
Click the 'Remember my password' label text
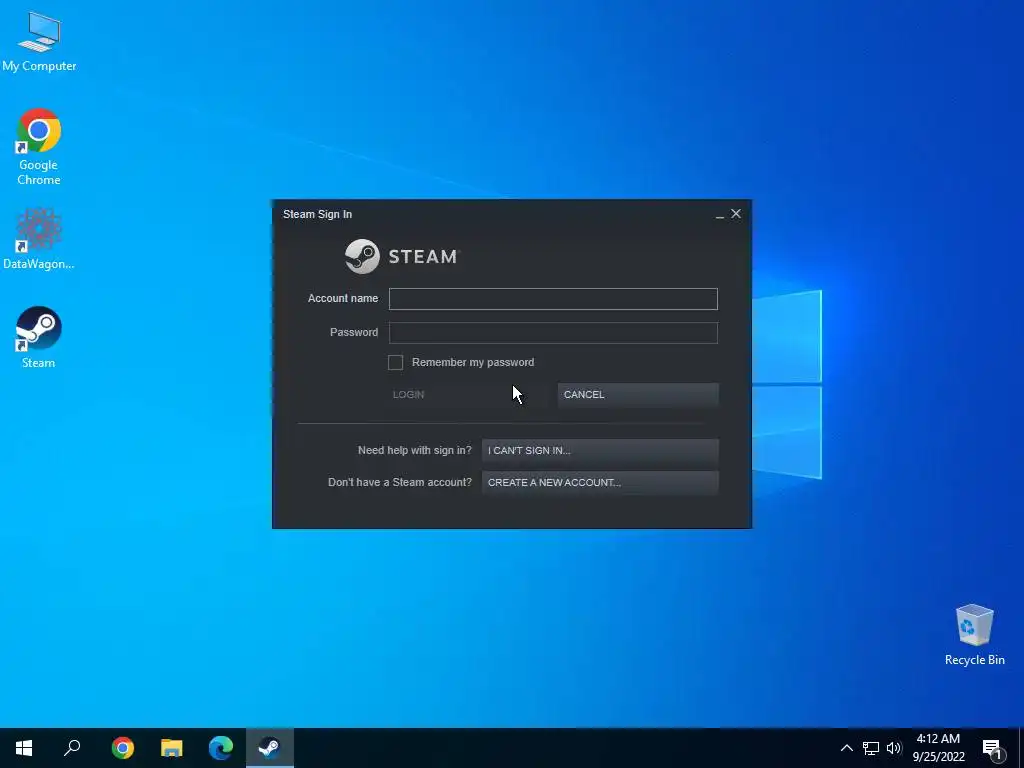point(473,362)
